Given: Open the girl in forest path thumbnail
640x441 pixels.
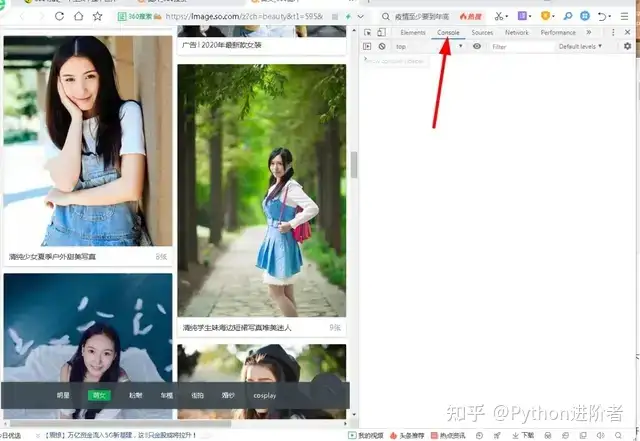Looking at the screenshot, I should pos(262,190).
